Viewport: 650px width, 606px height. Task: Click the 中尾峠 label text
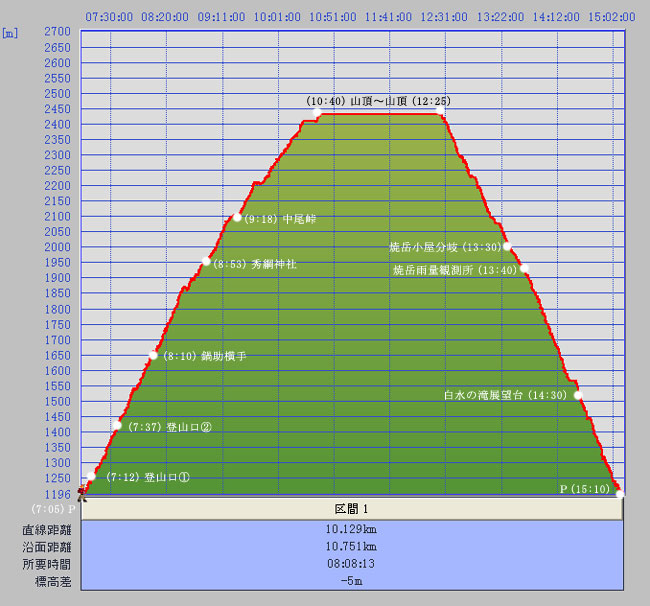point(299,219)
